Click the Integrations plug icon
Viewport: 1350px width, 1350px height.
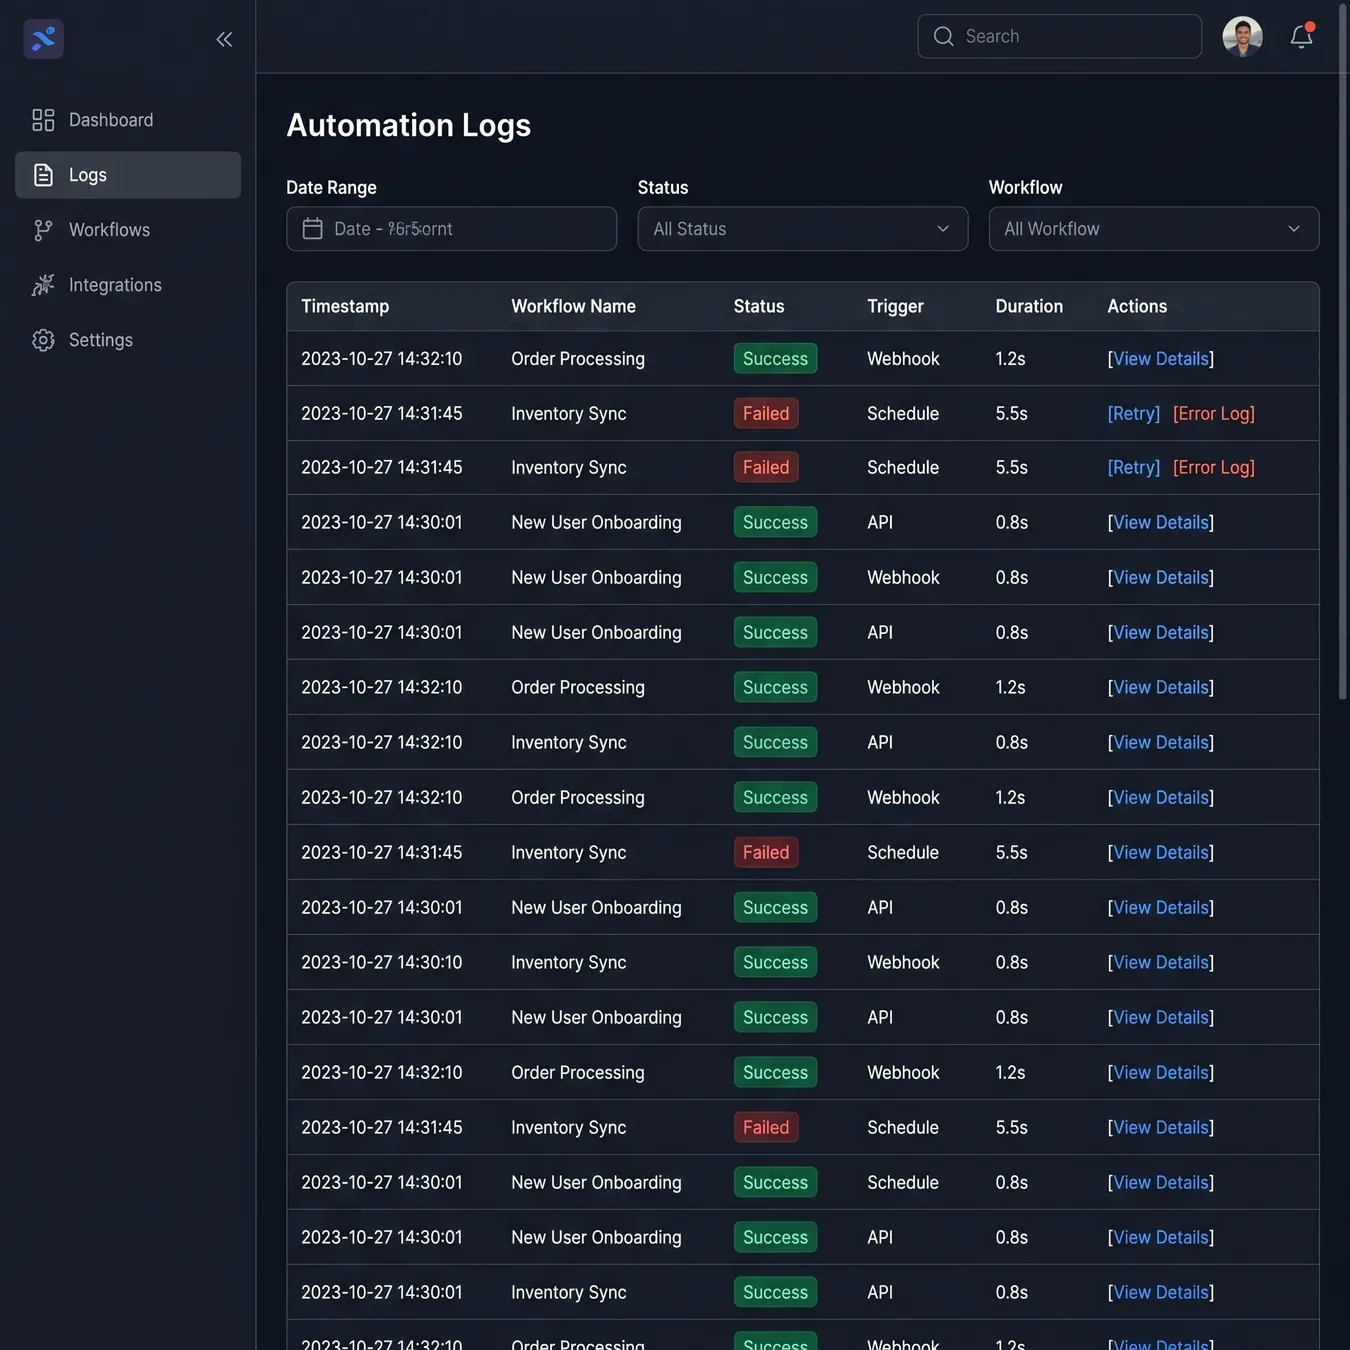pyautogui.click(x=43, y=285)
